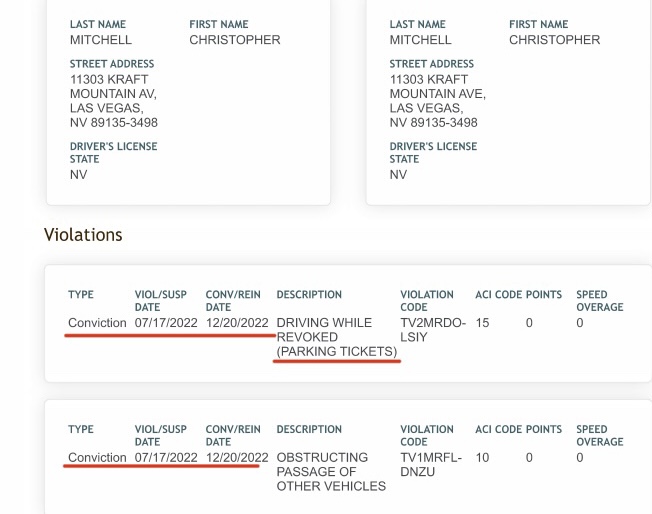Click the POINTS header in the obstructing-passage record
Image resolution: width=652 pixels, height=514 pixels.
click(x=543, y=429)
